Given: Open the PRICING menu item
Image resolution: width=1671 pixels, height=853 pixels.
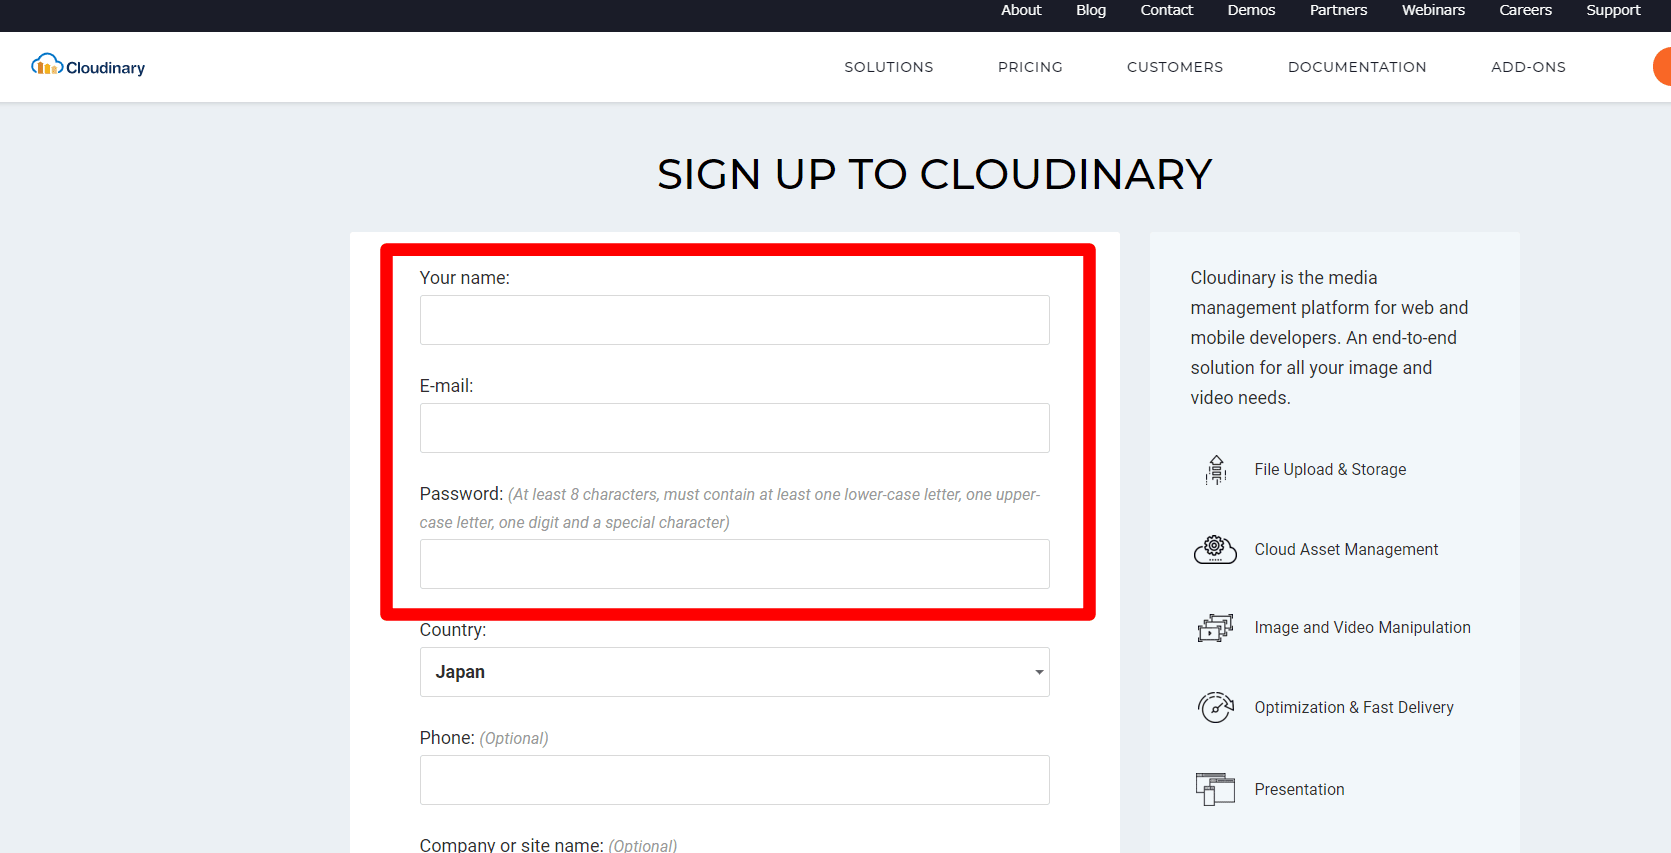Looking at the screenshot, I should (x=1030, y=67).
